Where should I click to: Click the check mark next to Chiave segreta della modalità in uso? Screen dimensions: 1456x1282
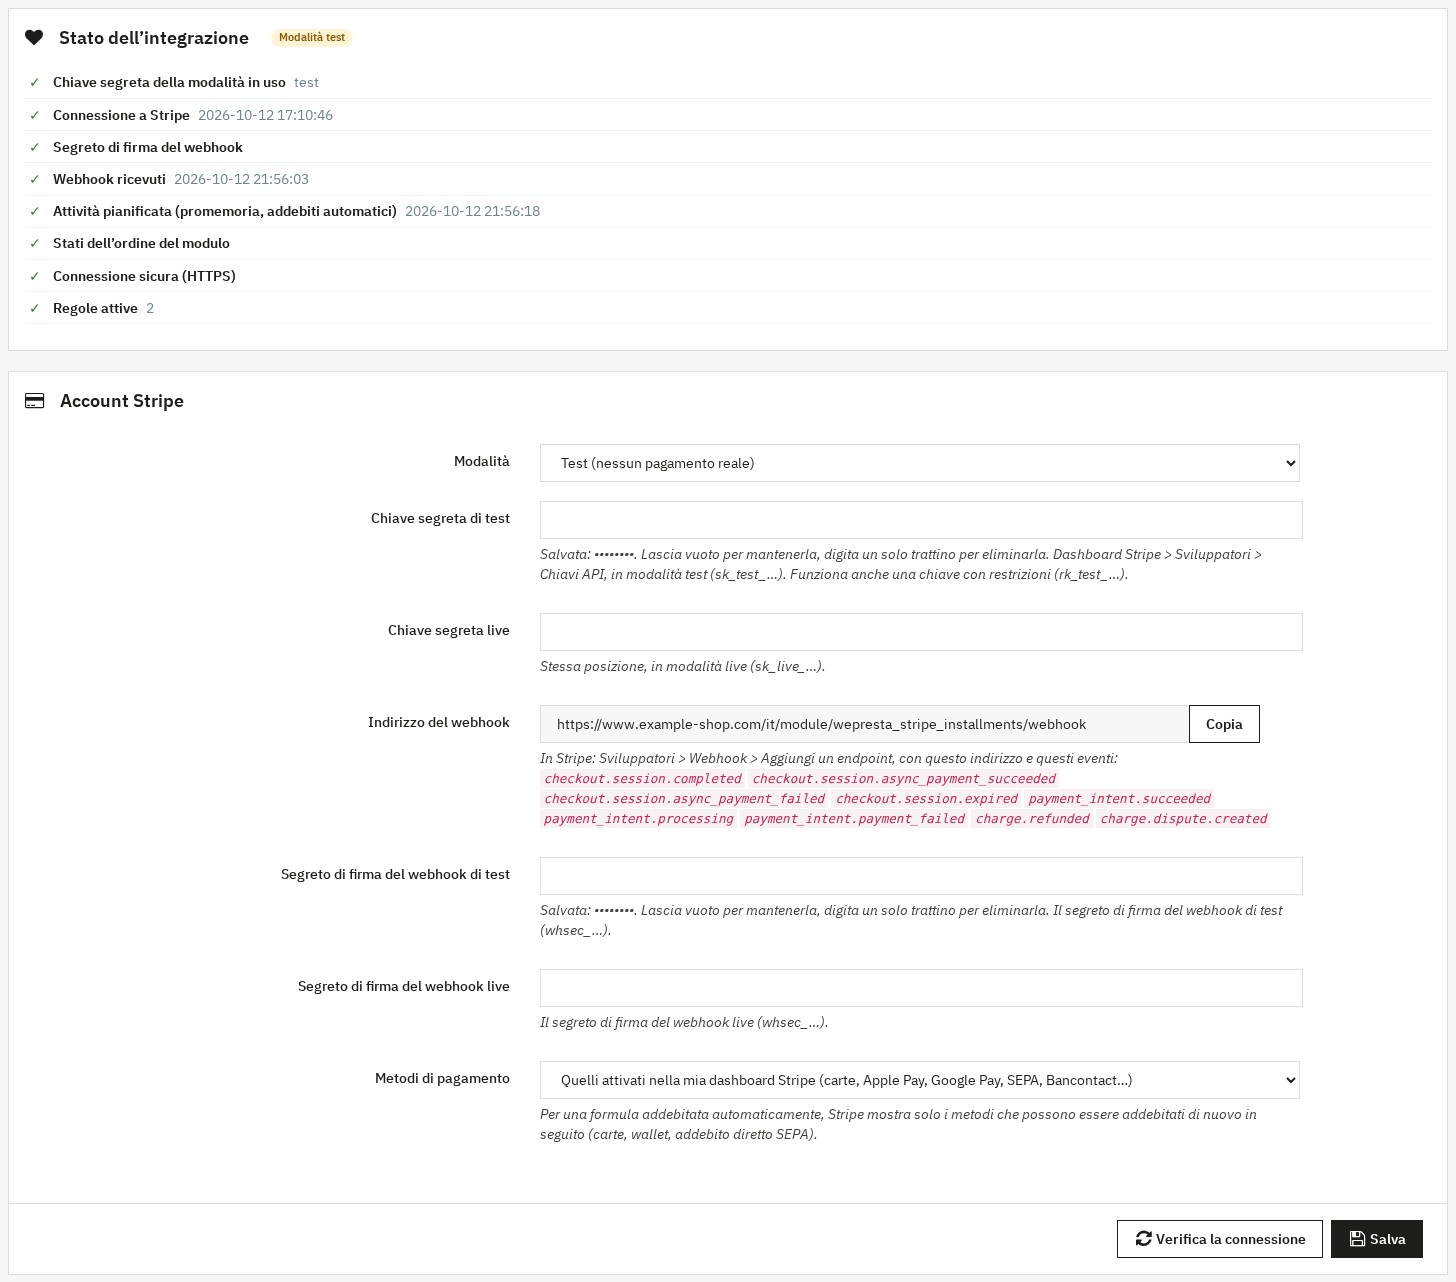(x=35, y=82)
